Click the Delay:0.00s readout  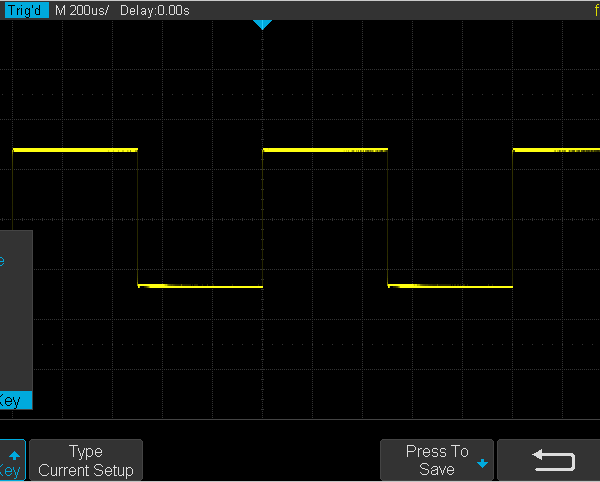pos(154,10)
